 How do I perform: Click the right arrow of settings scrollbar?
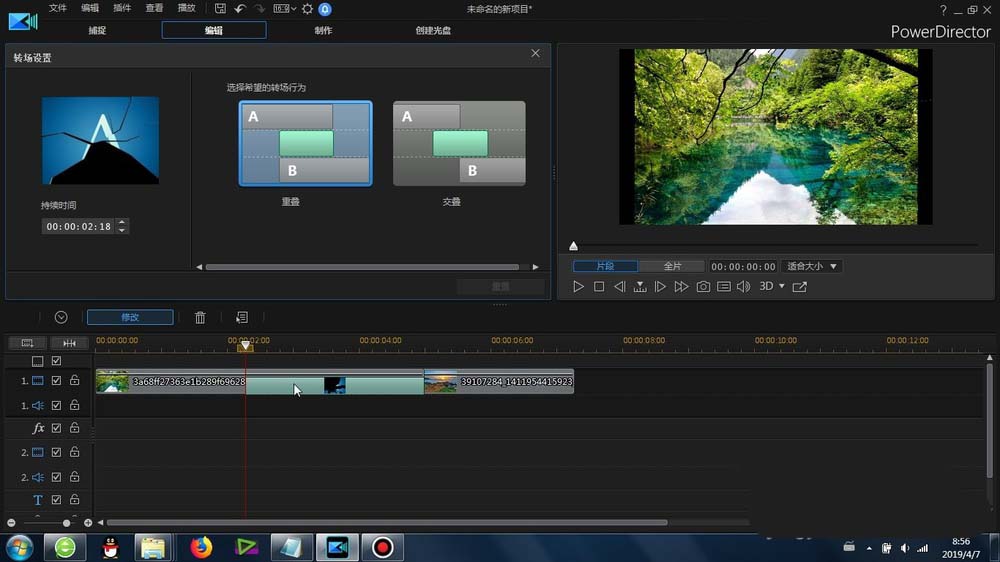[536, 267]
